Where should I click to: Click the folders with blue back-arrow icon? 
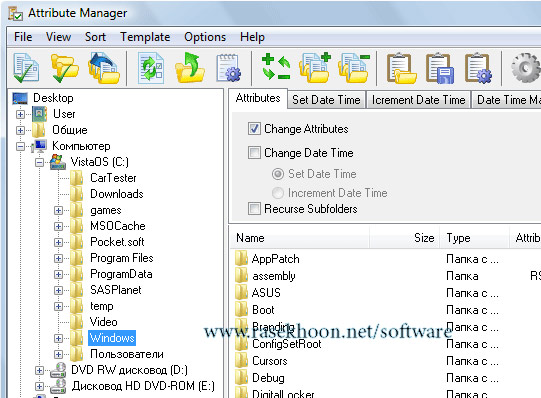pos(104,68)
